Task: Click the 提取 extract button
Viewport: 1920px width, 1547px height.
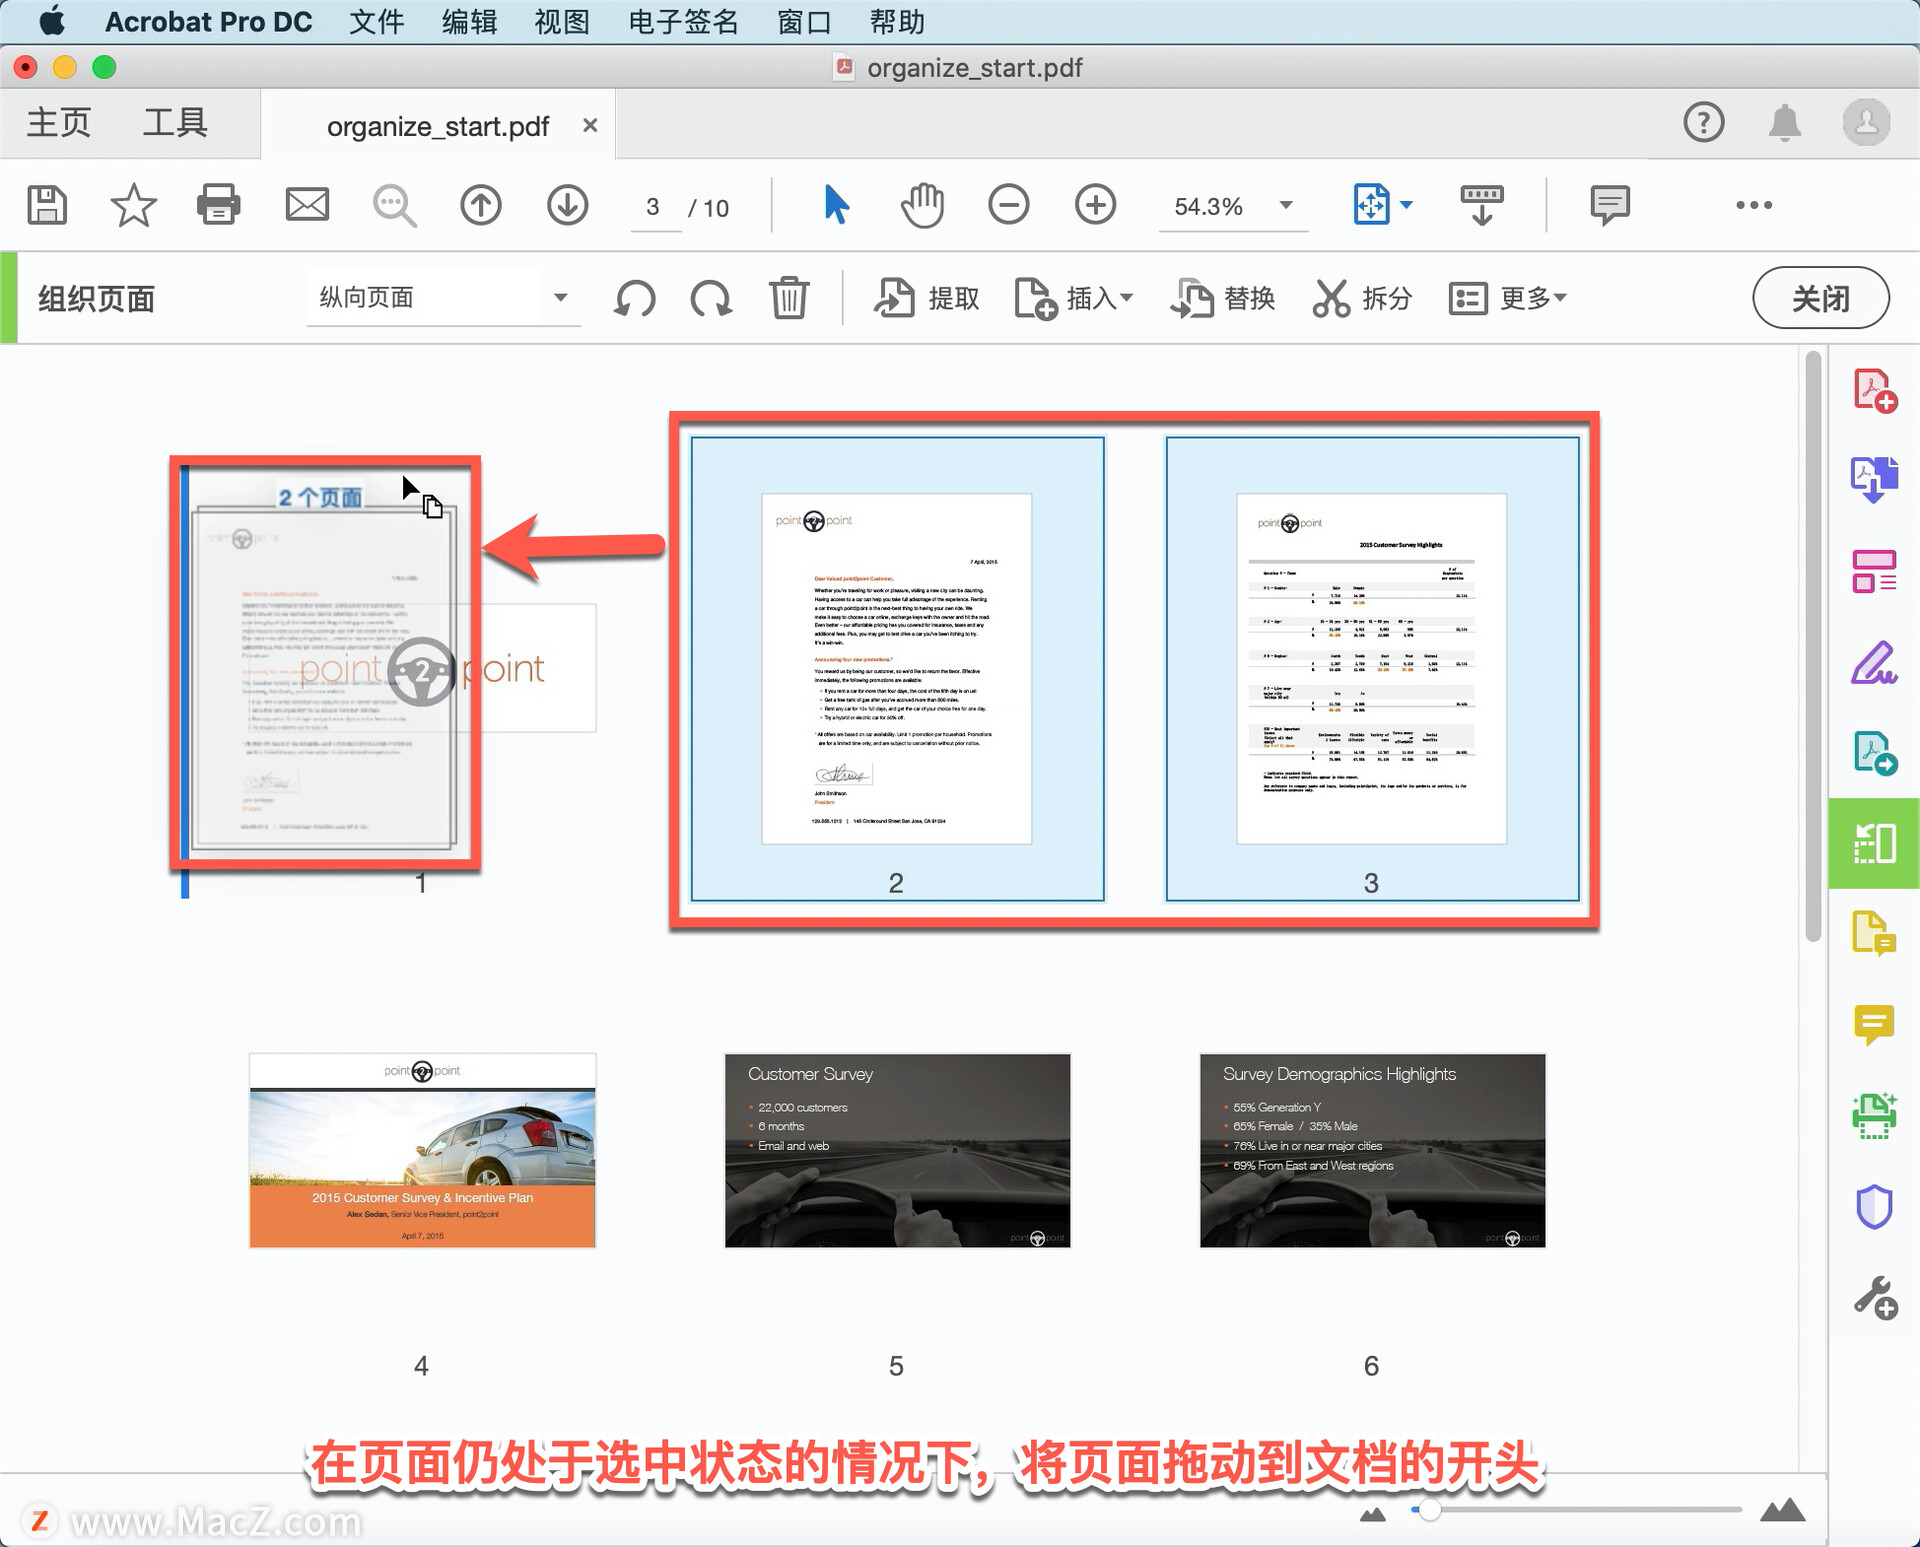Action: click(927, 298)
